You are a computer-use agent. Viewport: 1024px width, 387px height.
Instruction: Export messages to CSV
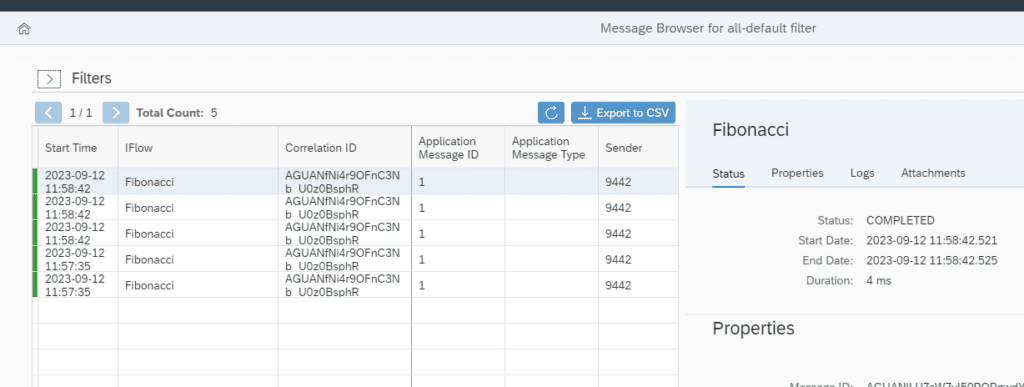pos(623,112)
